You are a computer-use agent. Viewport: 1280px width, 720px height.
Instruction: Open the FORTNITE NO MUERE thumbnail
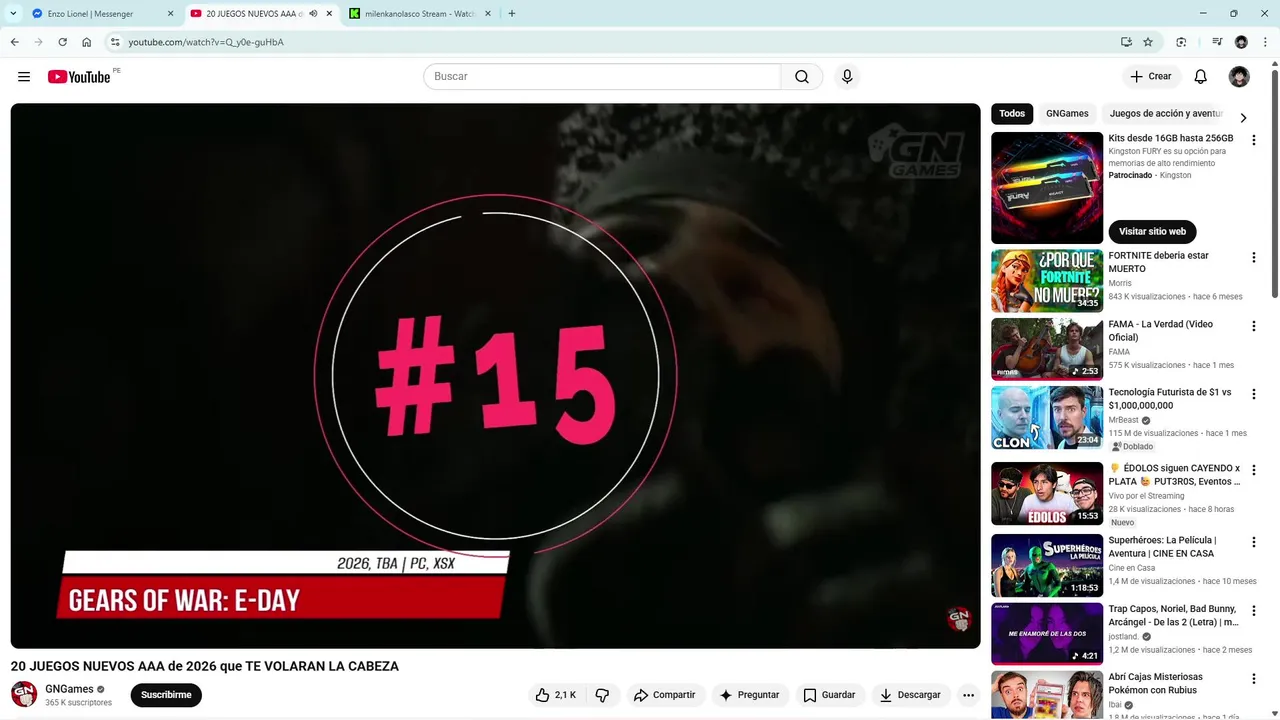1047,281
